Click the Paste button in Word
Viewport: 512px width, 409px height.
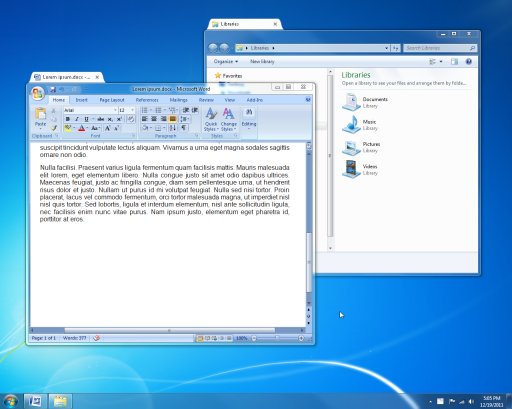pos(40,118)
